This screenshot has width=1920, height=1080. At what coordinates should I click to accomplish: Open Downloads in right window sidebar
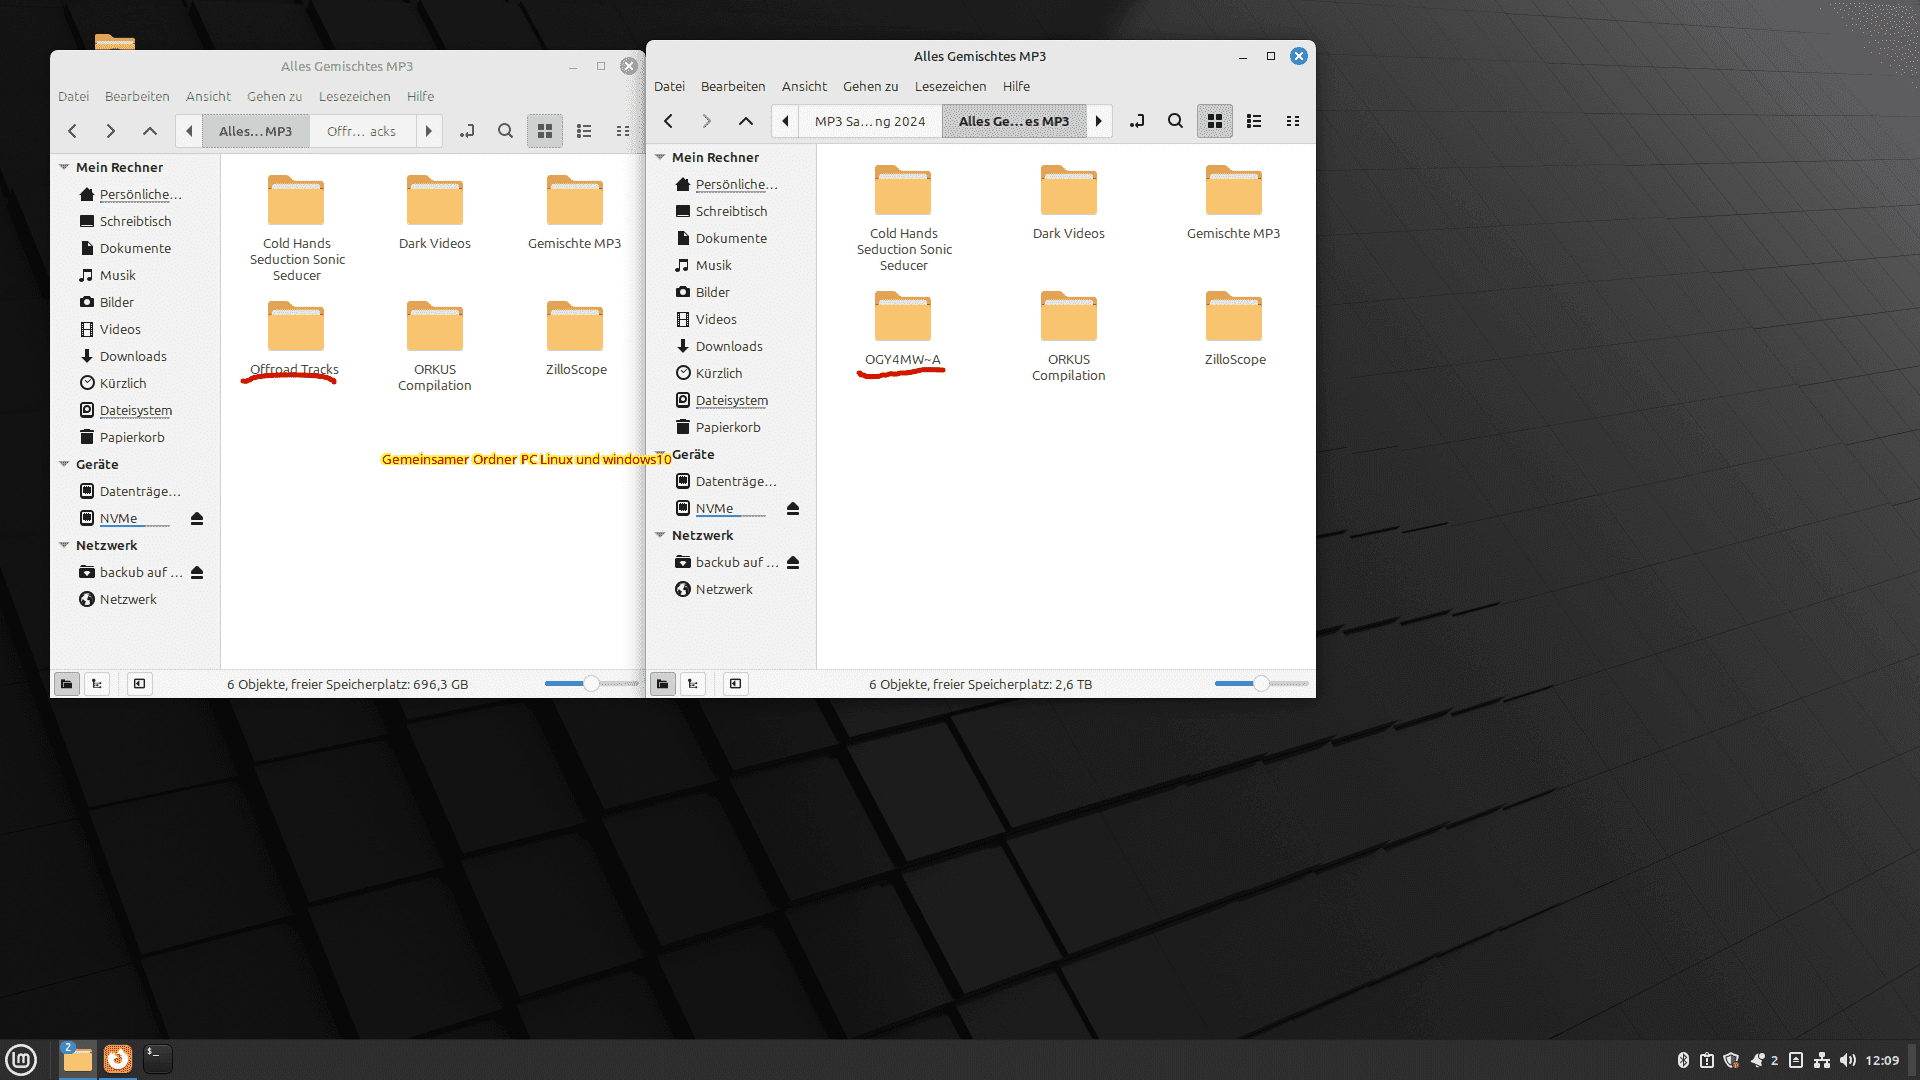coord(729,346)
